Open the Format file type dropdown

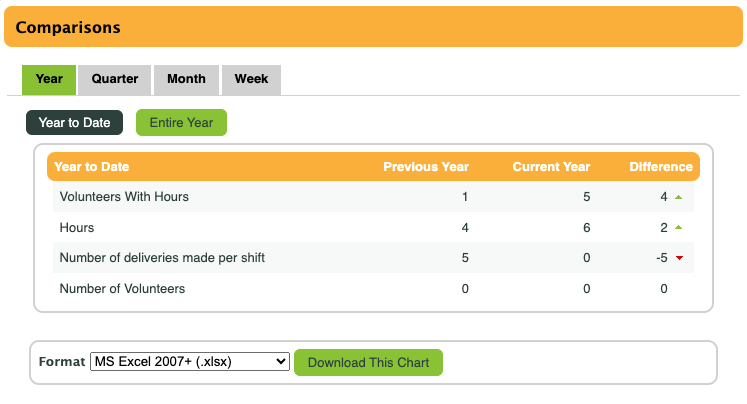[x=189, y=362]
